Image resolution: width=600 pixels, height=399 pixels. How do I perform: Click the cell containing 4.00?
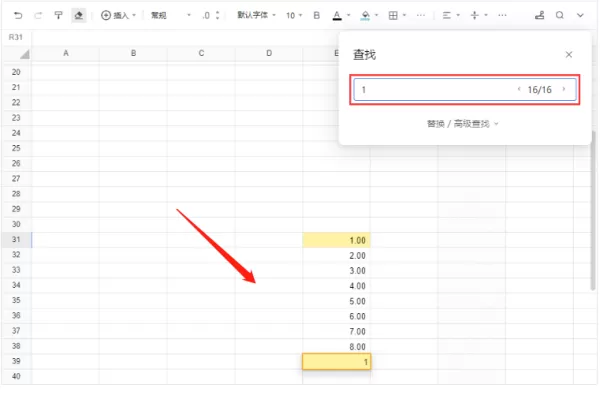click(336, 286)
